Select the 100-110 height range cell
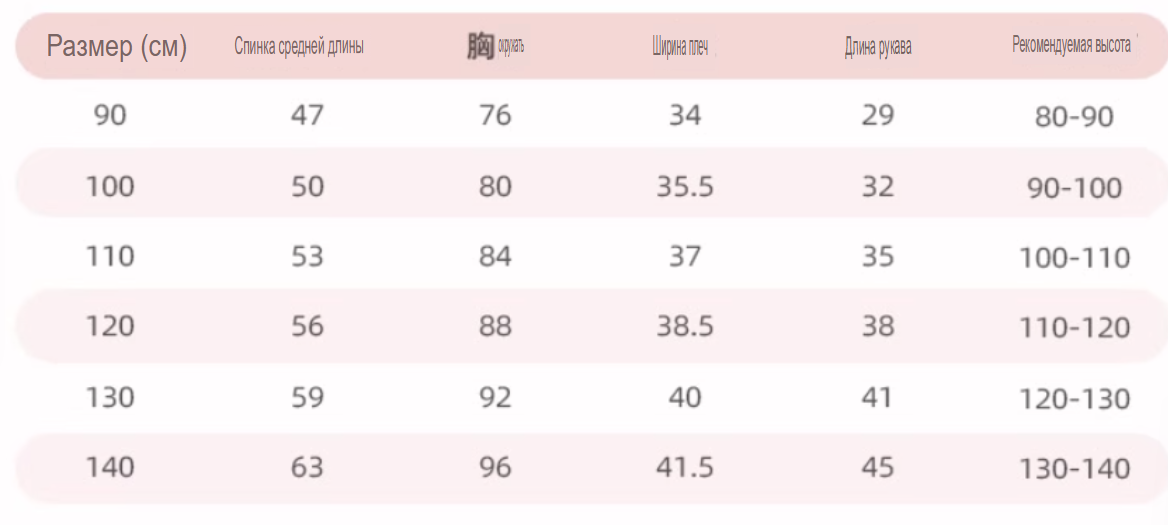Image resolution: width=1168 pixels, height=525 pixels. [1074, 258]
